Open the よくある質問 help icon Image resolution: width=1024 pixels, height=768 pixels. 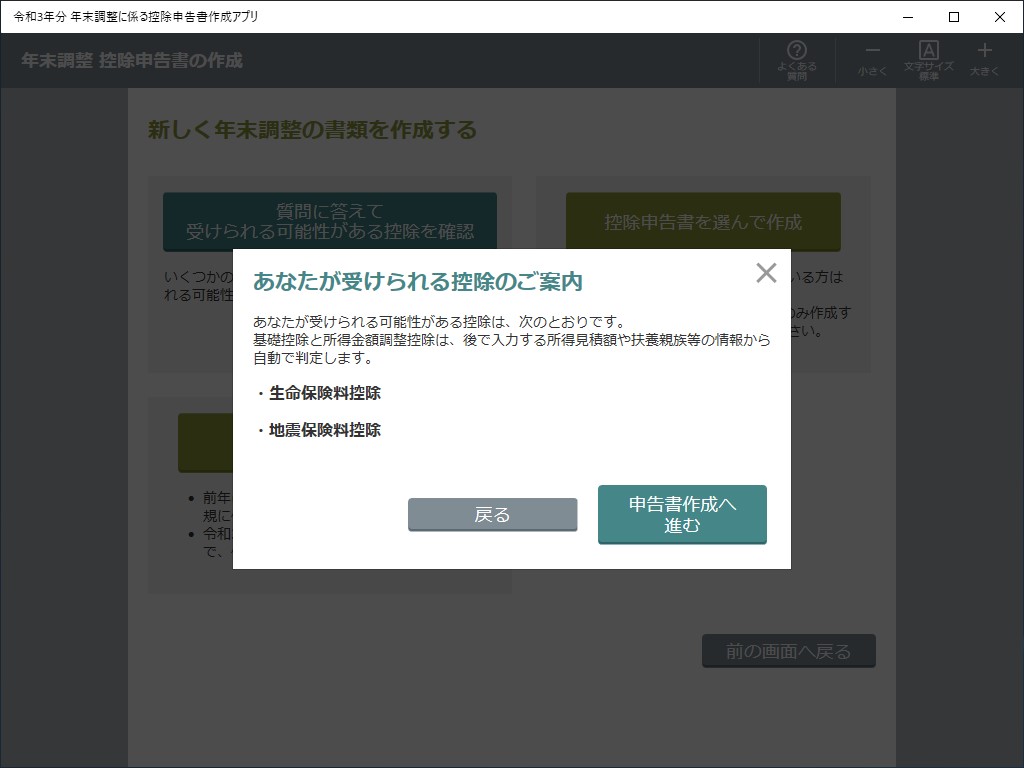[795, 58]
